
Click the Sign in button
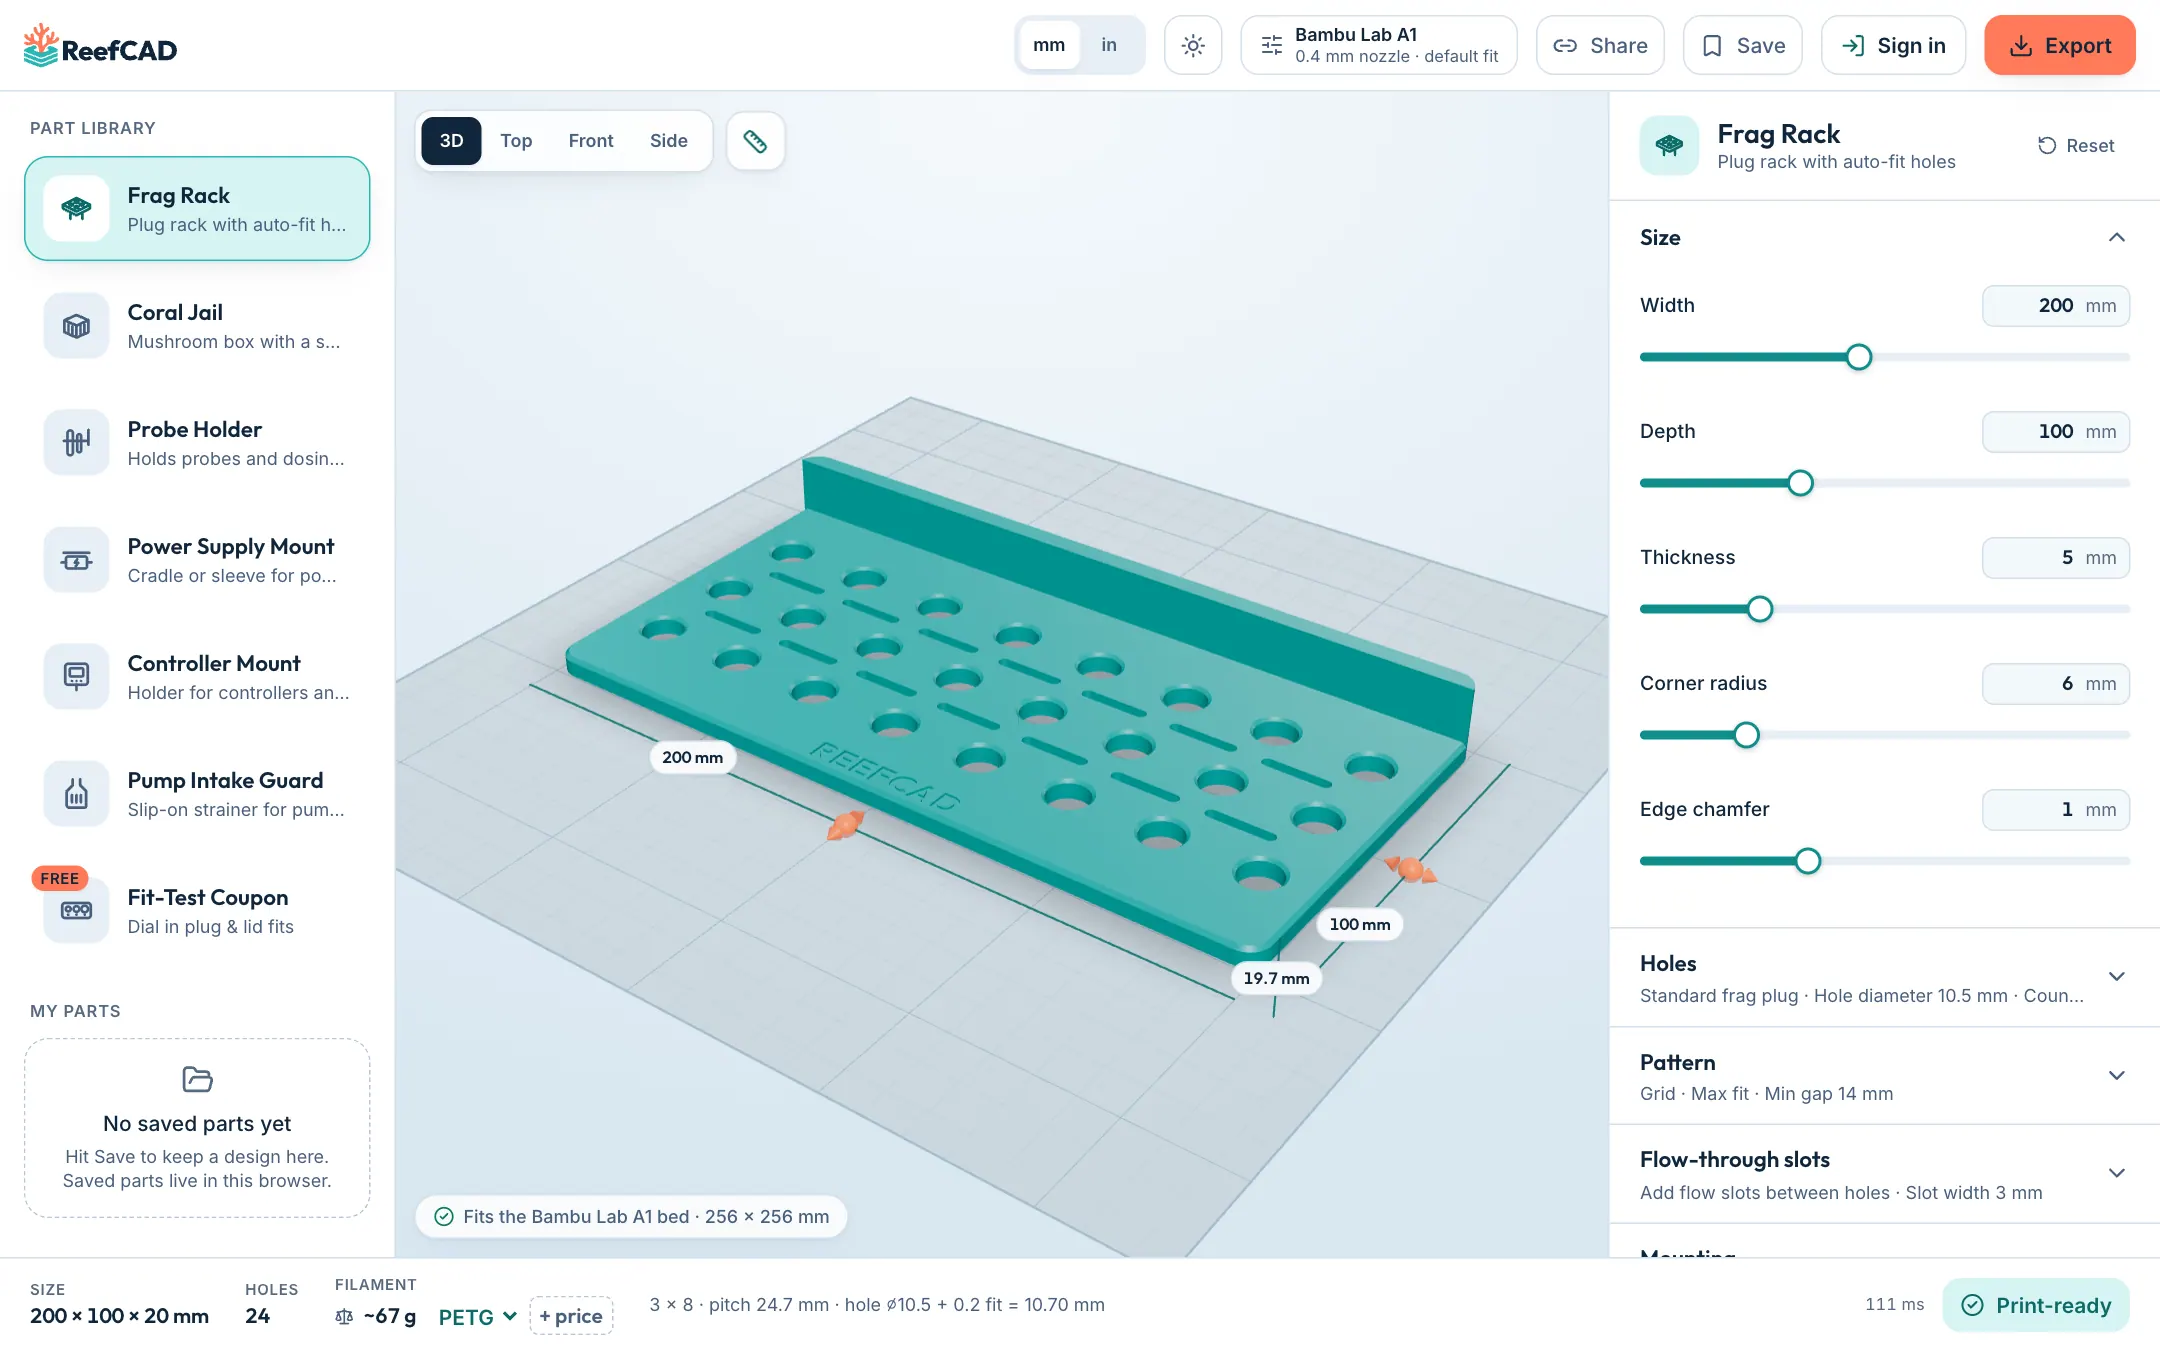[x=1893, y=45]
